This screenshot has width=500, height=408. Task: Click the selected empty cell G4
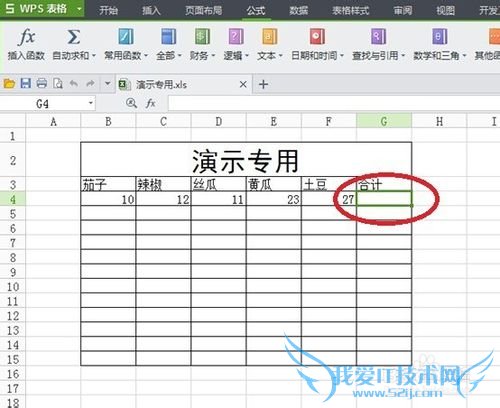(384, 199)
